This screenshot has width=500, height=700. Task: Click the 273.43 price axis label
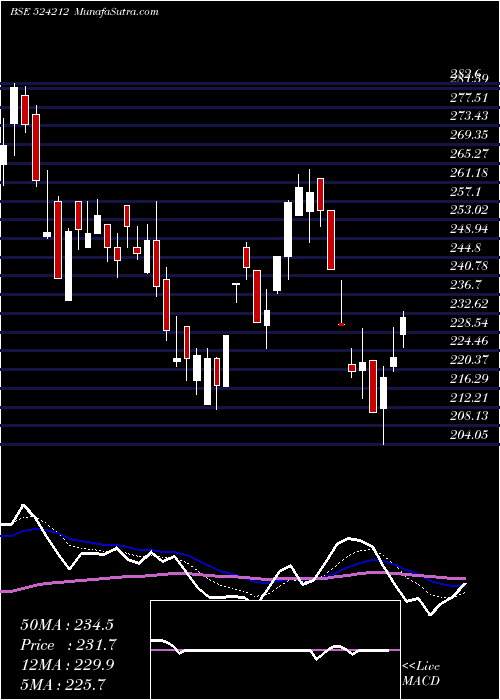coord(469,117)
